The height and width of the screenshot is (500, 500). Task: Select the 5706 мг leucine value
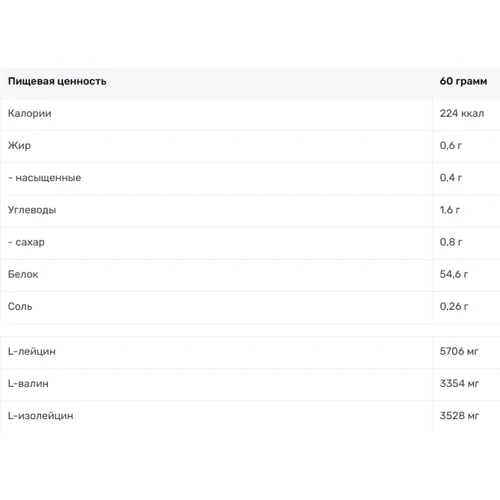pos(459,351)
